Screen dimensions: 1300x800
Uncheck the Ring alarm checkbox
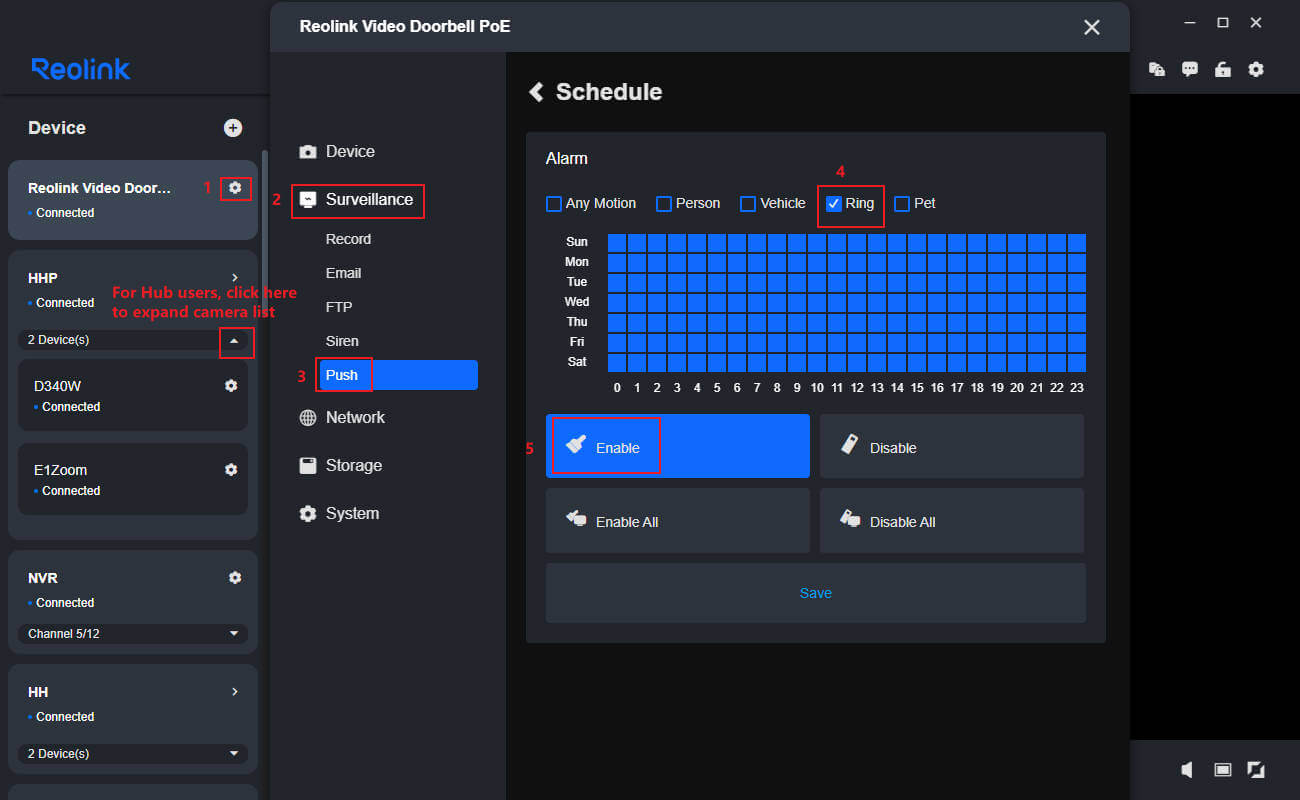834,204
